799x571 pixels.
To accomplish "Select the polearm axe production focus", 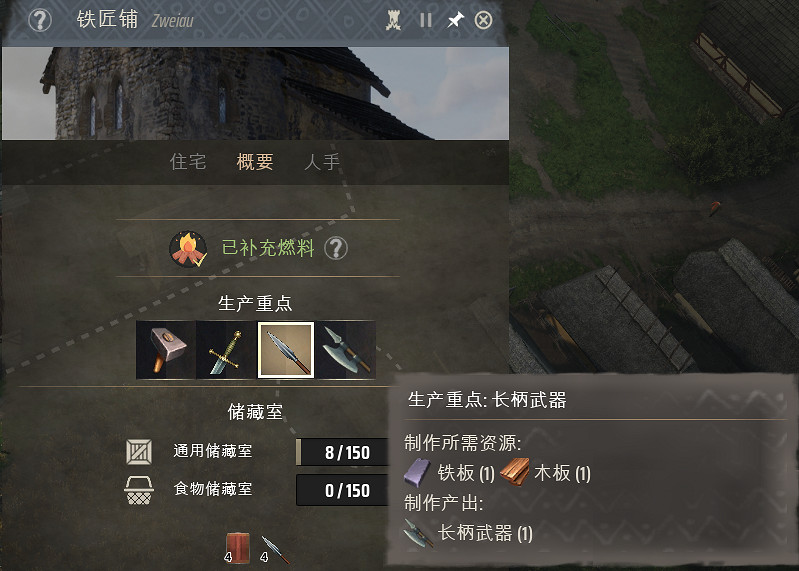I will click(346, 350).
